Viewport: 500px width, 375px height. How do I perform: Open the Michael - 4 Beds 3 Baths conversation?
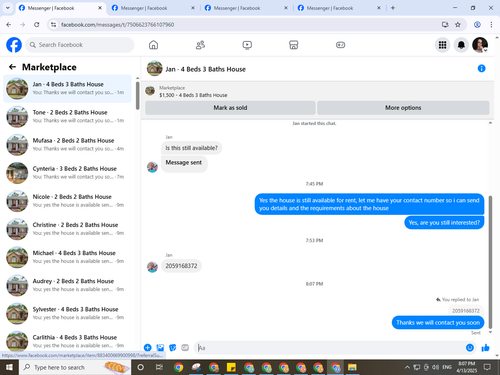pos(68,257)
